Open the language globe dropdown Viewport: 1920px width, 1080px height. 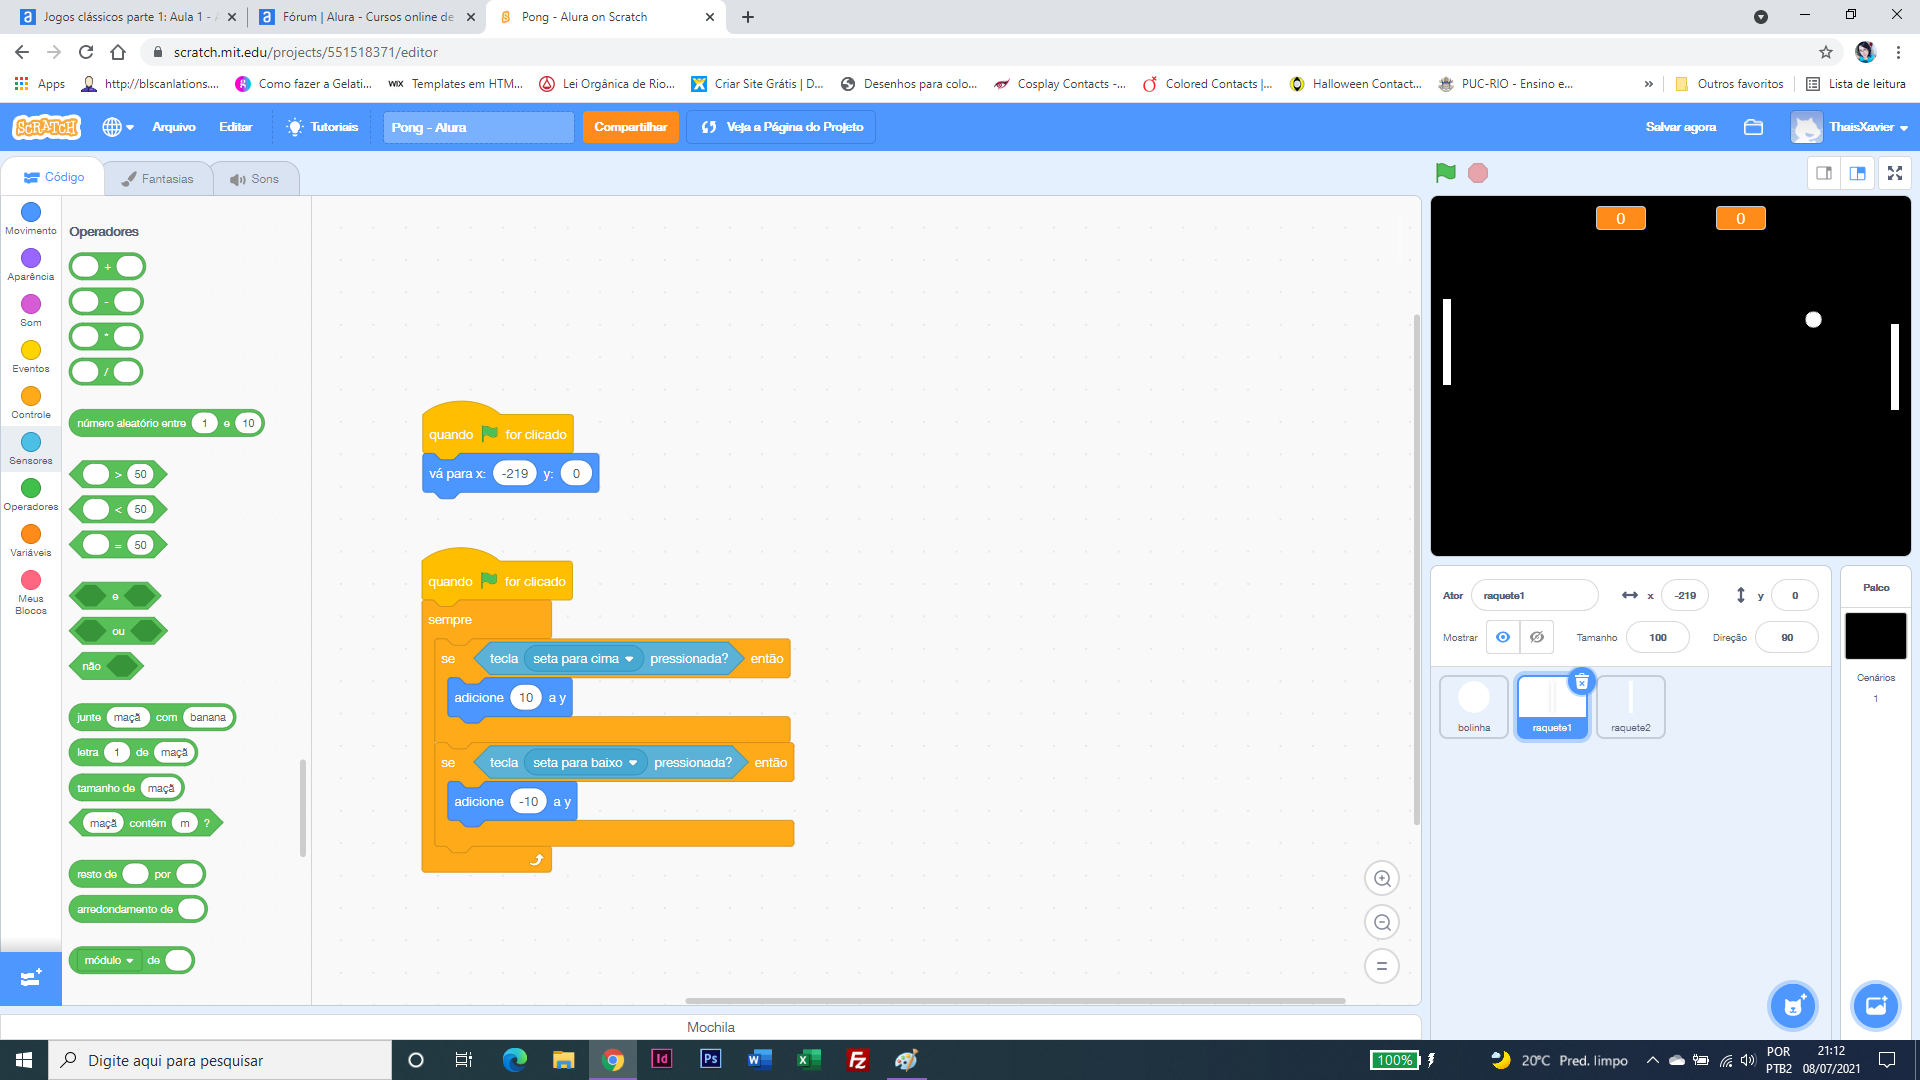coord(118,127)
